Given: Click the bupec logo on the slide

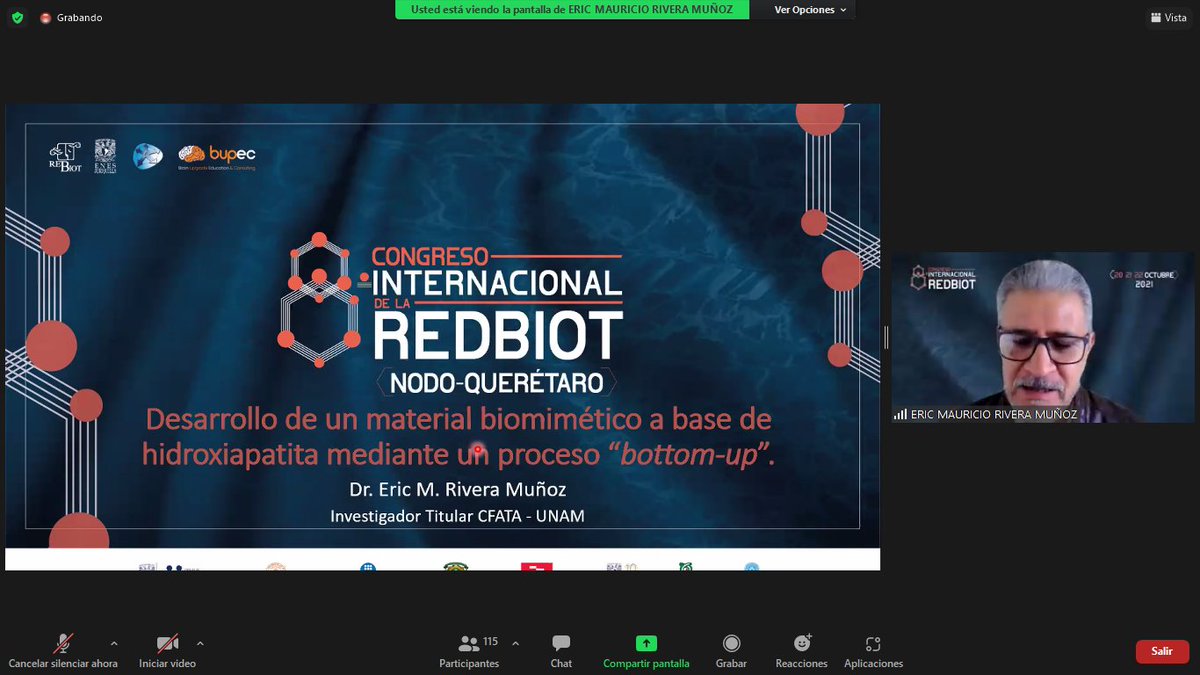Looking at the screenshot, I should [217, 156].
